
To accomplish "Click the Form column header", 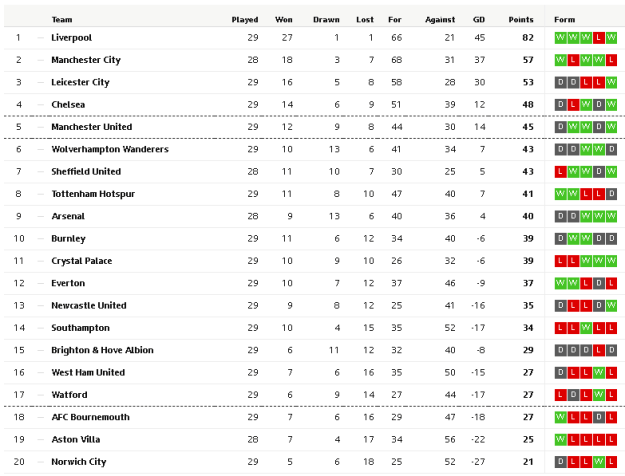I will point(565,19).
